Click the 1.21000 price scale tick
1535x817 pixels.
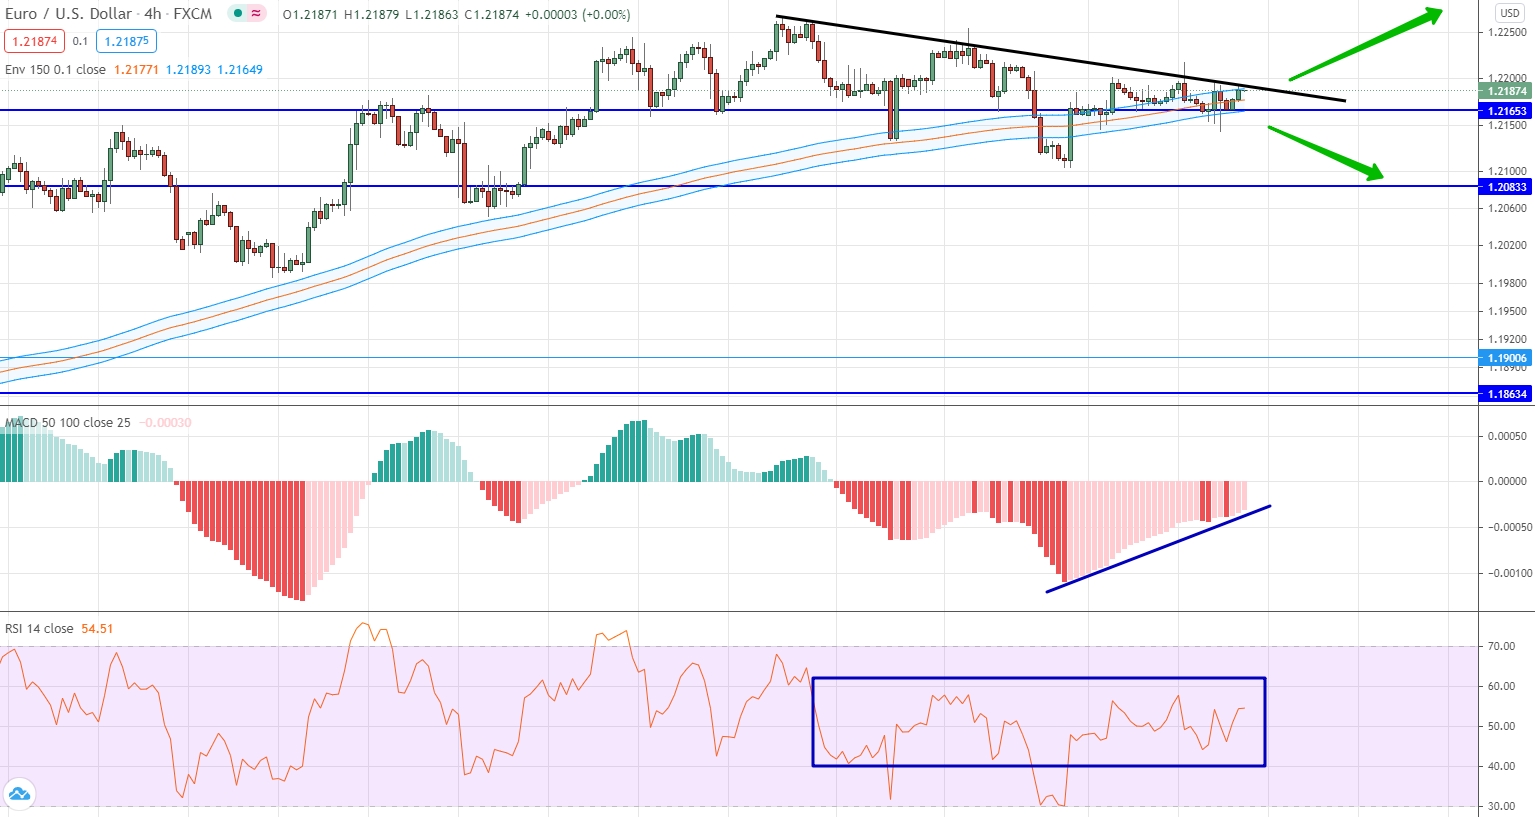(x=1507, y=172)
